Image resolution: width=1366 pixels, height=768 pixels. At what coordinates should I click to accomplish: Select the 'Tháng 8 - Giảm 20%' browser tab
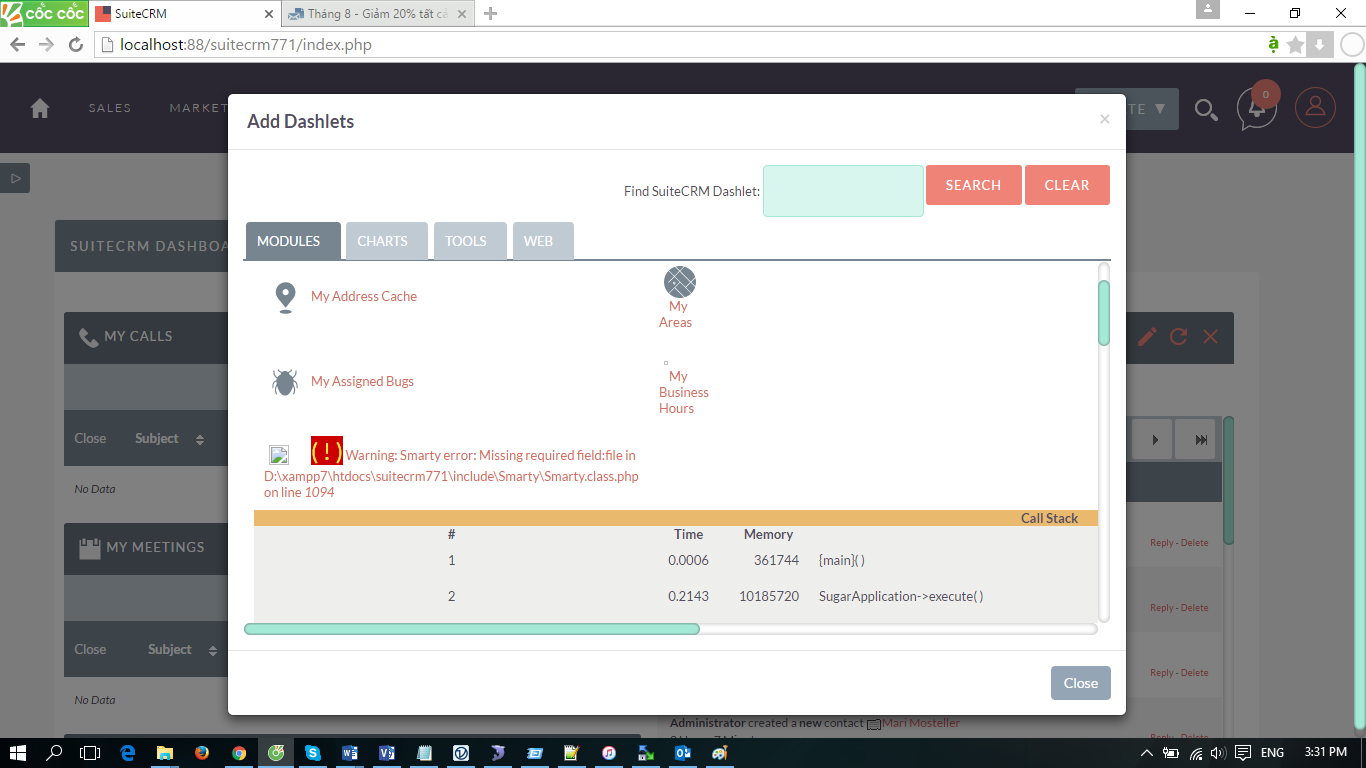pyautogui.click(x=375, y=14)
